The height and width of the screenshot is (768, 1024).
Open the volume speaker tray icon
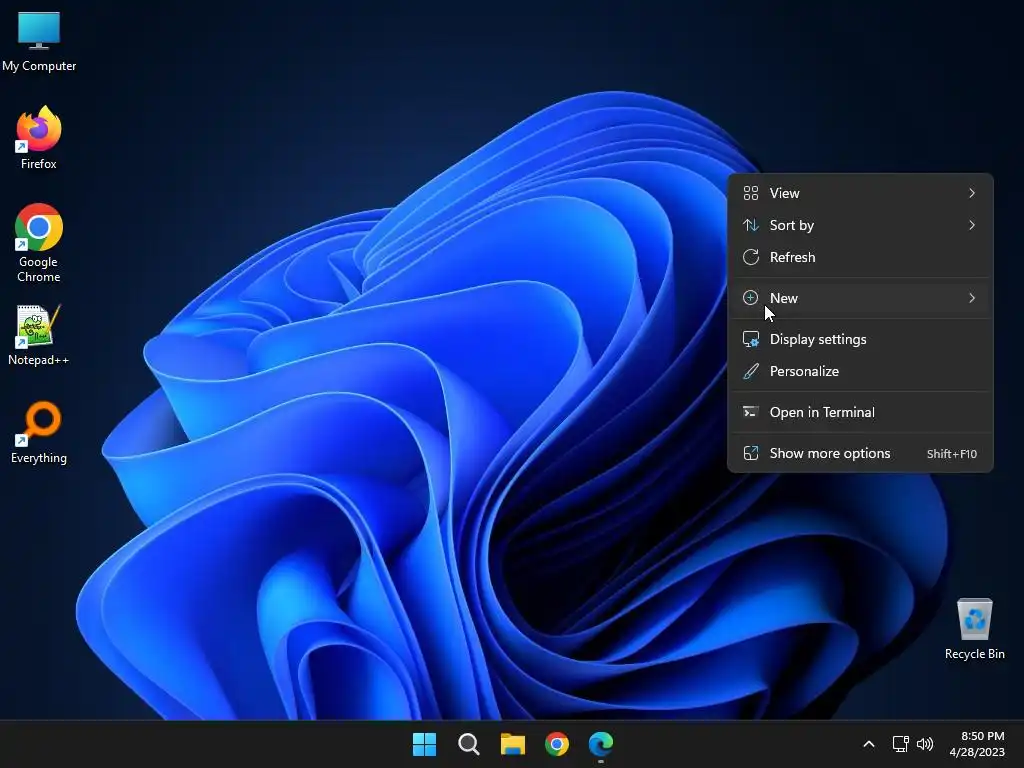[925, 744]
